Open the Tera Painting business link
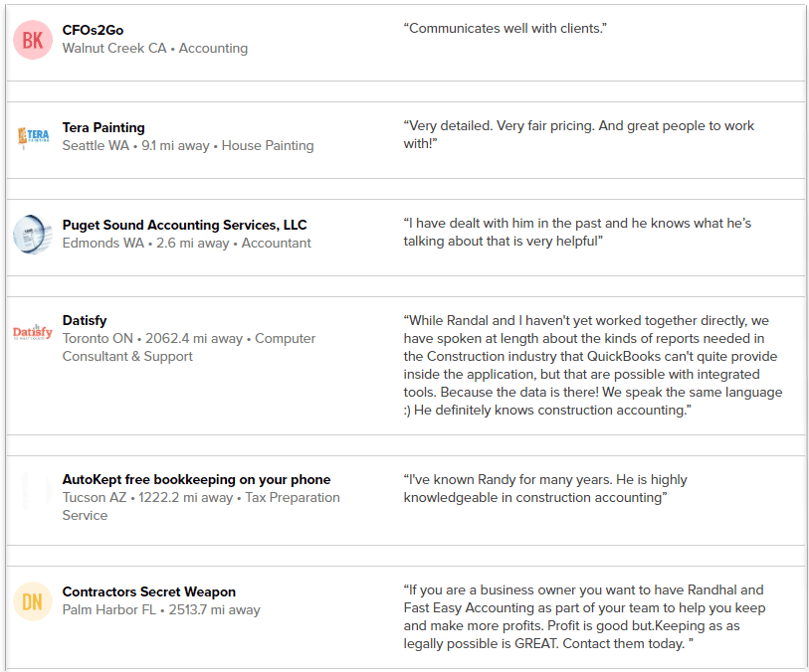This screenshot has width=809, height=672. pyautogui.click(x=103, y=128)
